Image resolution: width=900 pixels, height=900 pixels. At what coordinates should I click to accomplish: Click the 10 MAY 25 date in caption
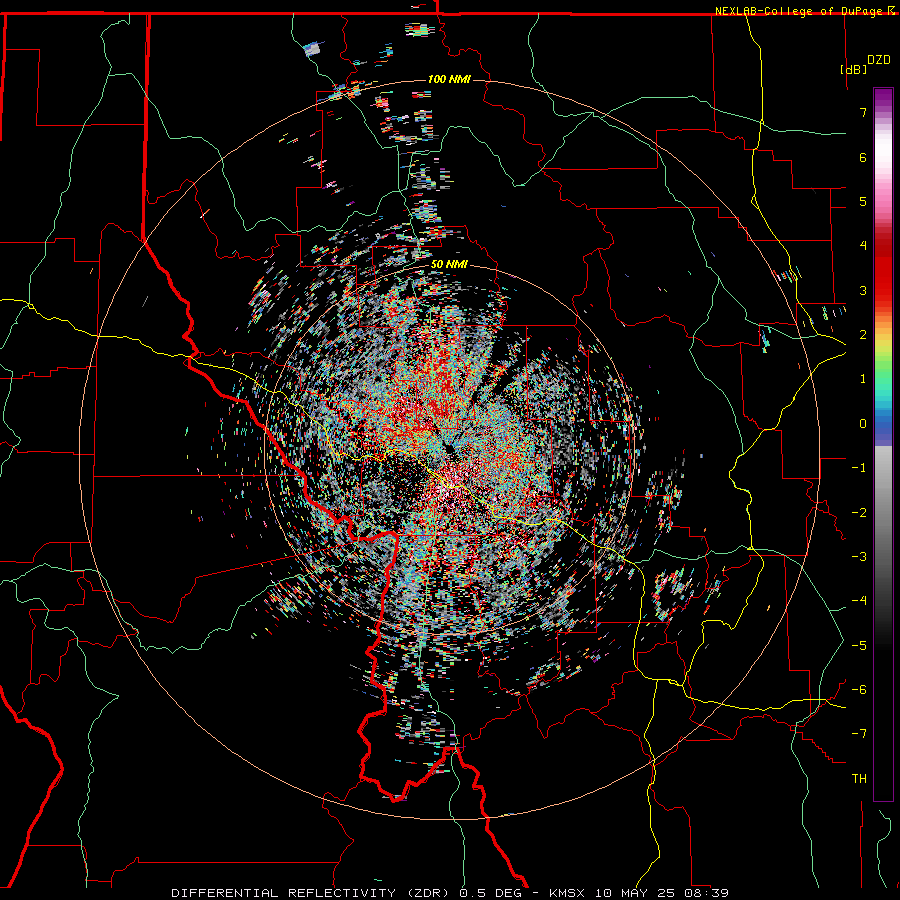[639, 893]
